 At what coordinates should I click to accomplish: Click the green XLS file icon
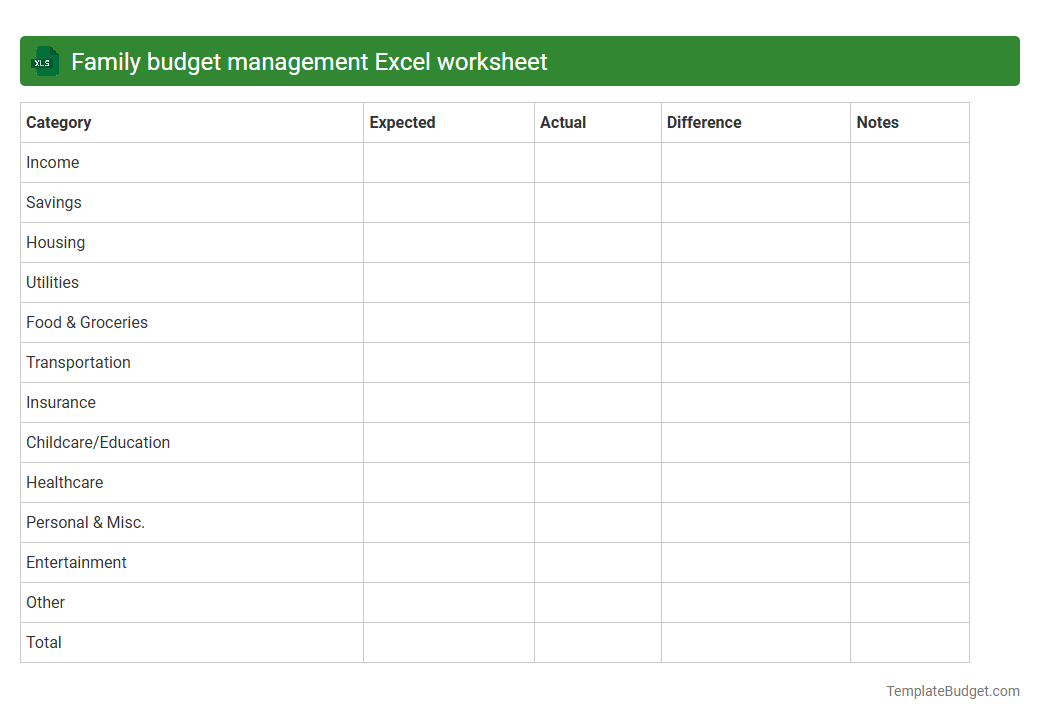(44, 61)
